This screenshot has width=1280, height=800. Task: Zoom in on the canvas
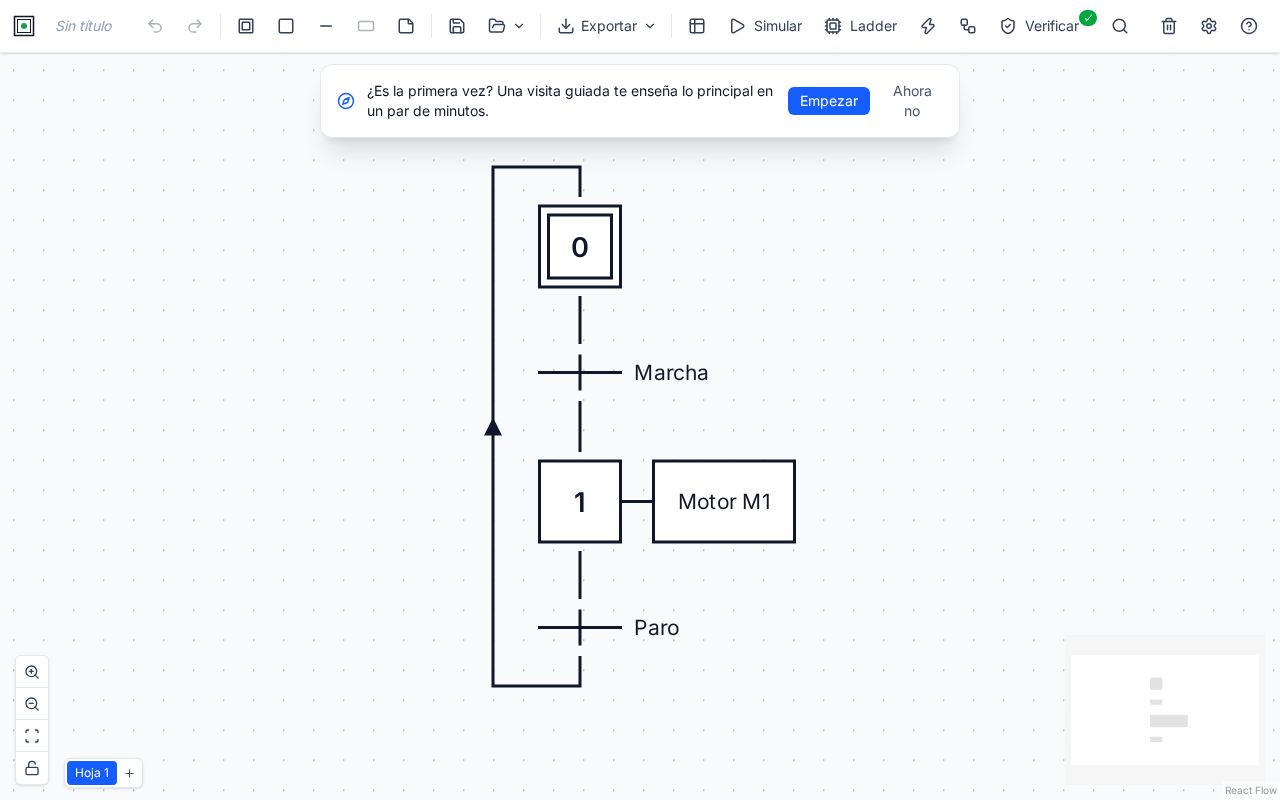[32, 672]
